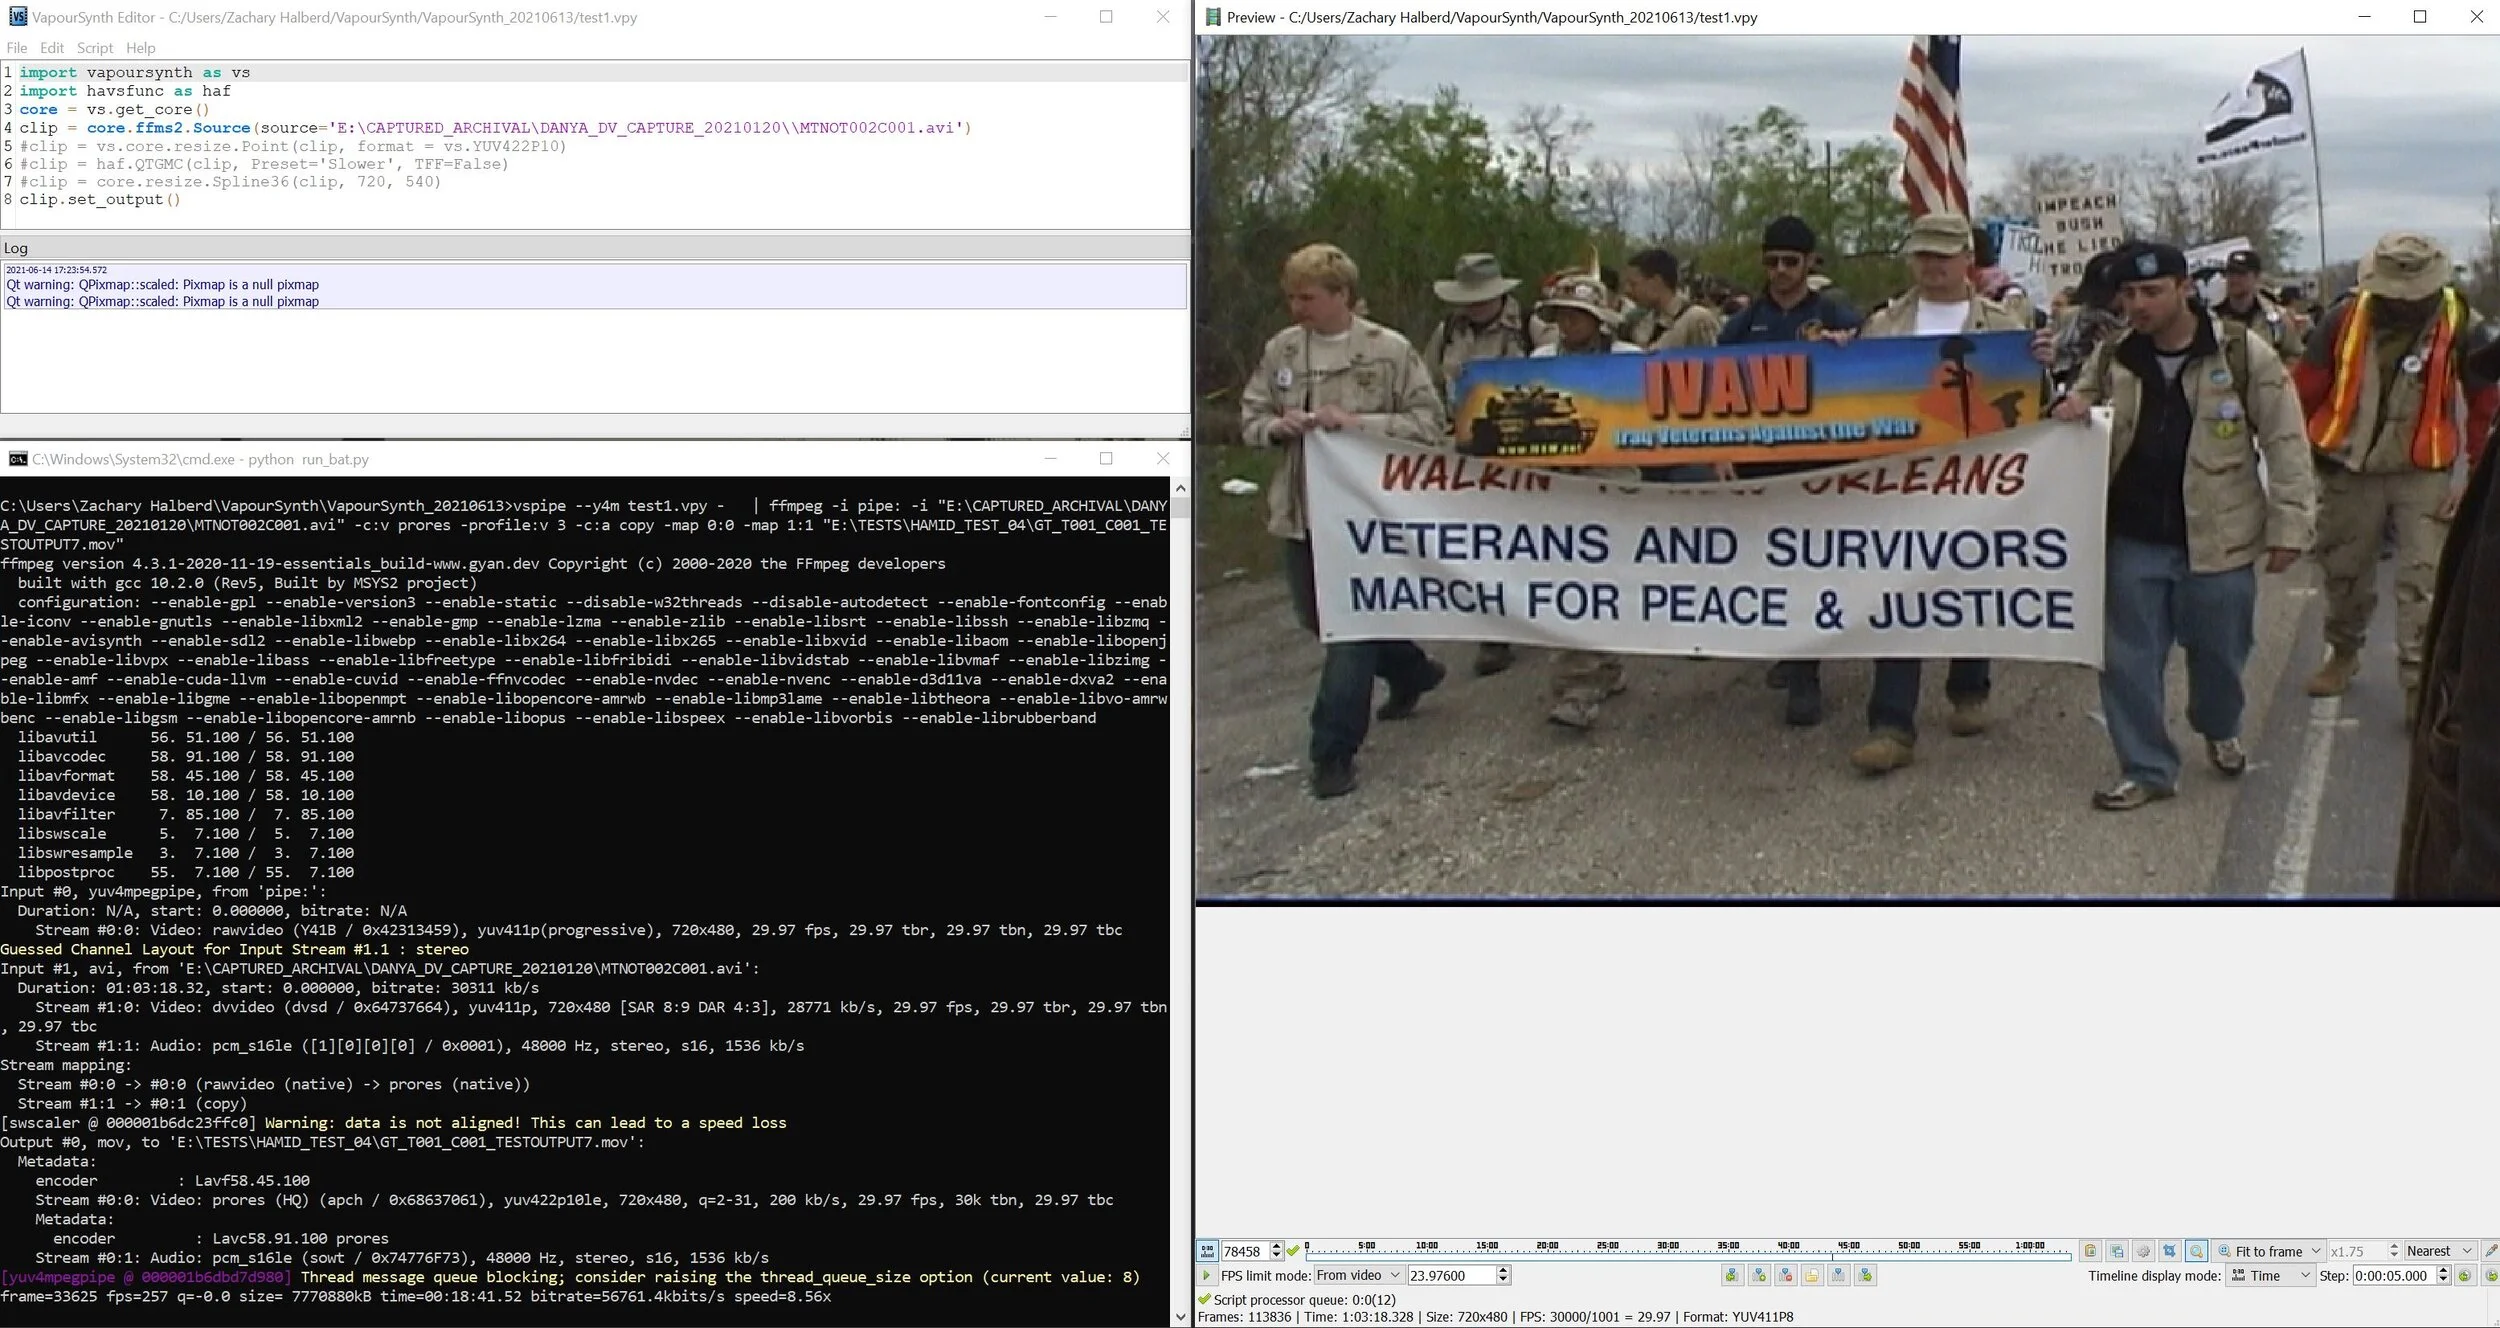Load chapters file with folder icon
Image resolution: width=2500 pixels, height=1328 pixels.
[1812, 1276]
